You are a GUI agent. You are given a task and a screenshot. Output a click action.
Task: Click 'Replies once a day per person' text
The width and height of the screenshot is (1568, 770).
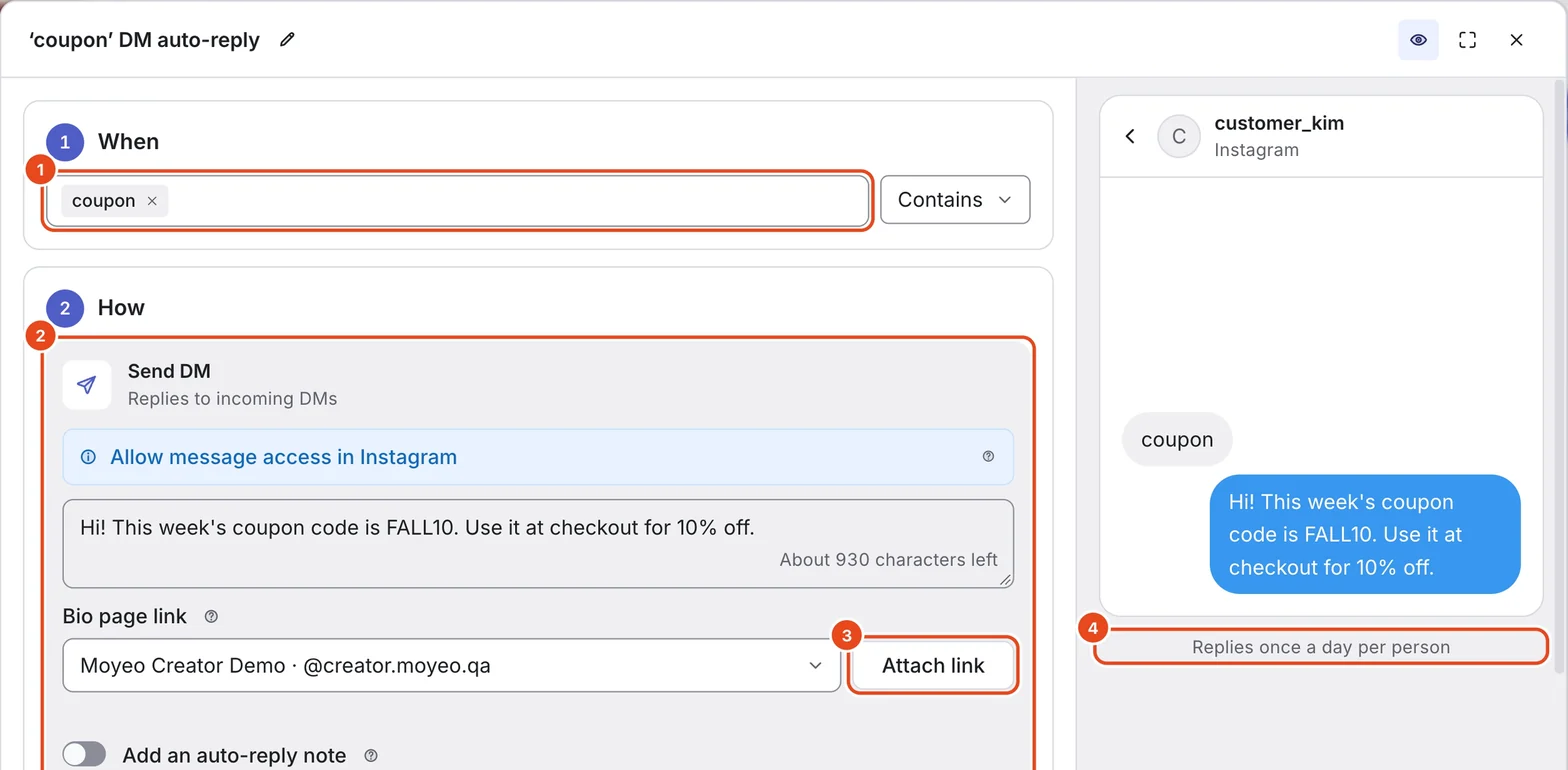tap(1321, 647)
